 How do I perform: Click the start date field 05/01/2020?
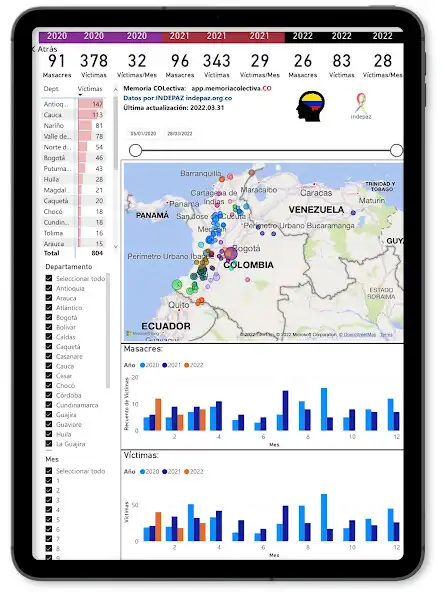143,134
